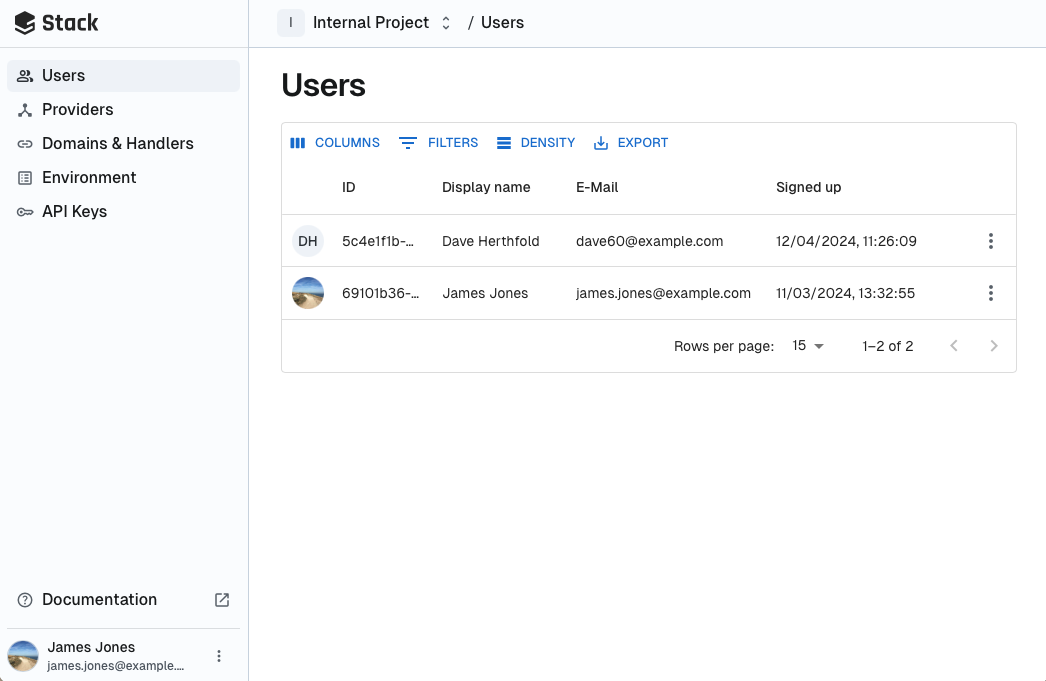Open the Density options menu

(536, 143)
